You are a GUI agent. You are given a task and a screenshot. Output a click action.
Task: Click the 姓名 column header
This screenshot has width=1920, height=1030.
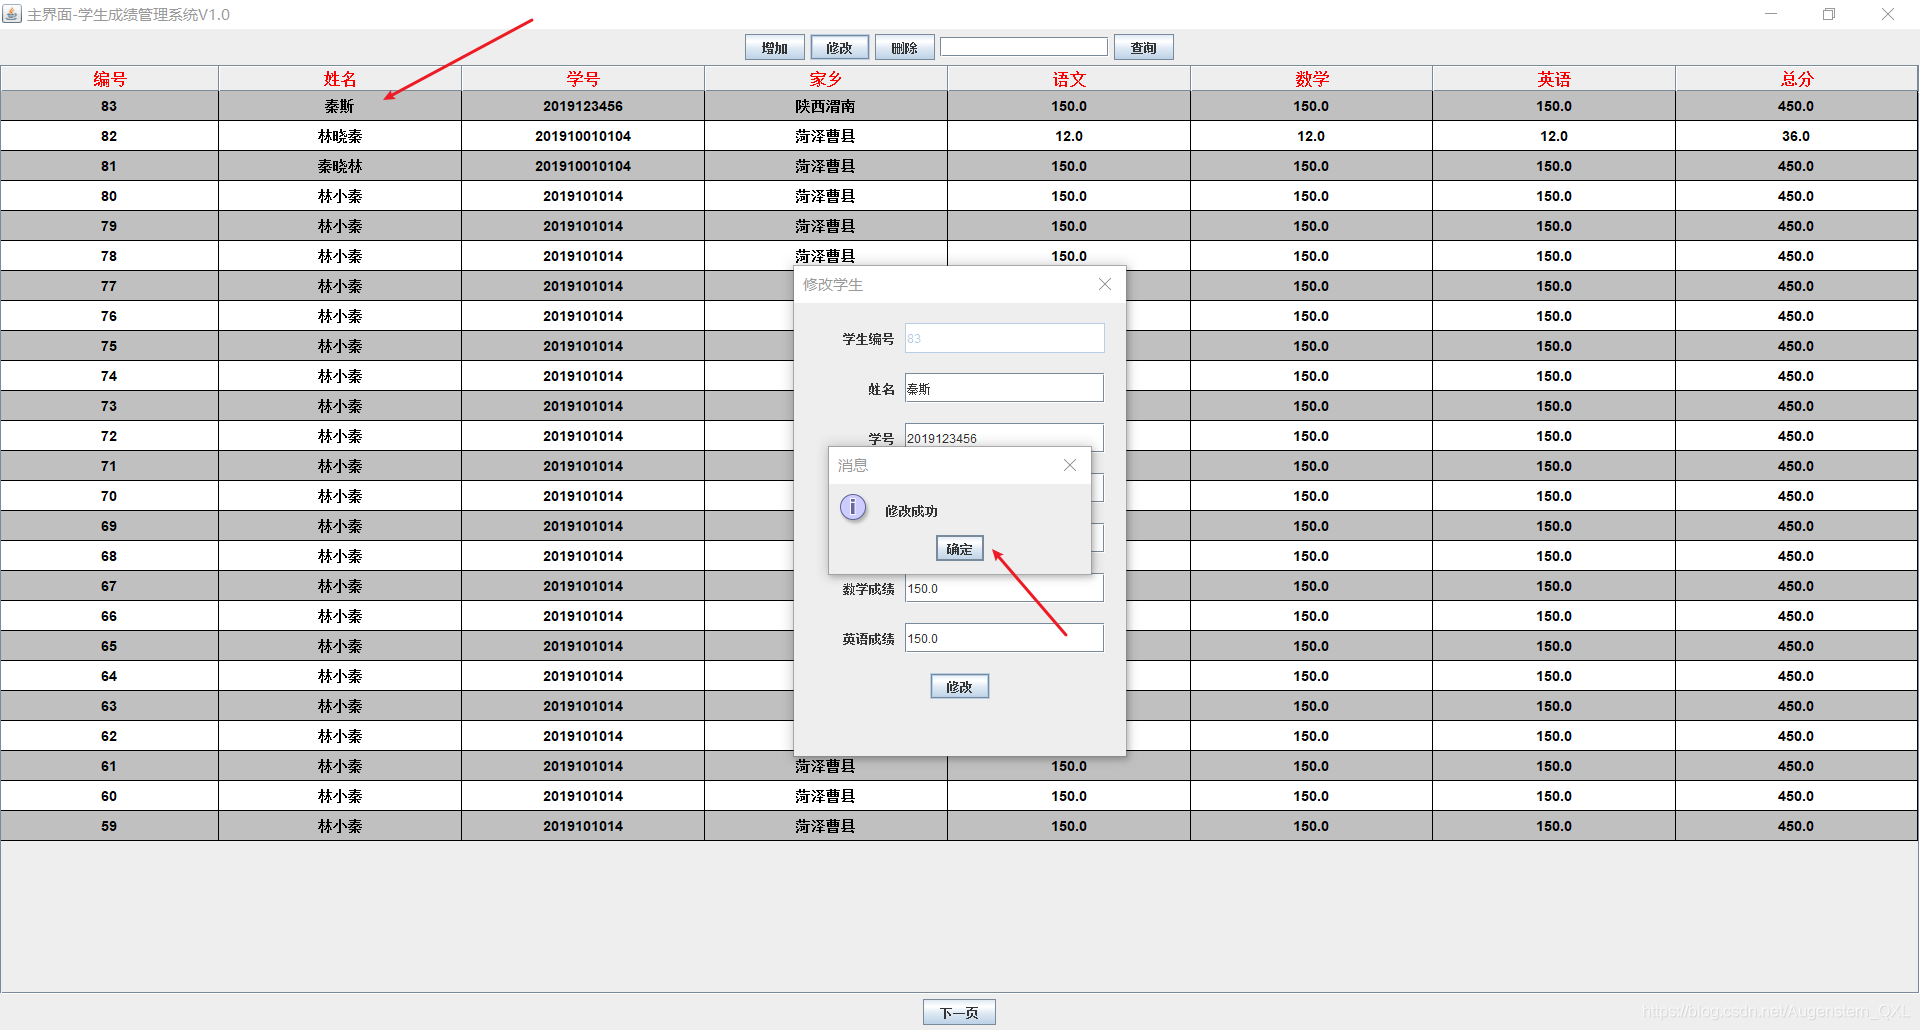(340, 78)
